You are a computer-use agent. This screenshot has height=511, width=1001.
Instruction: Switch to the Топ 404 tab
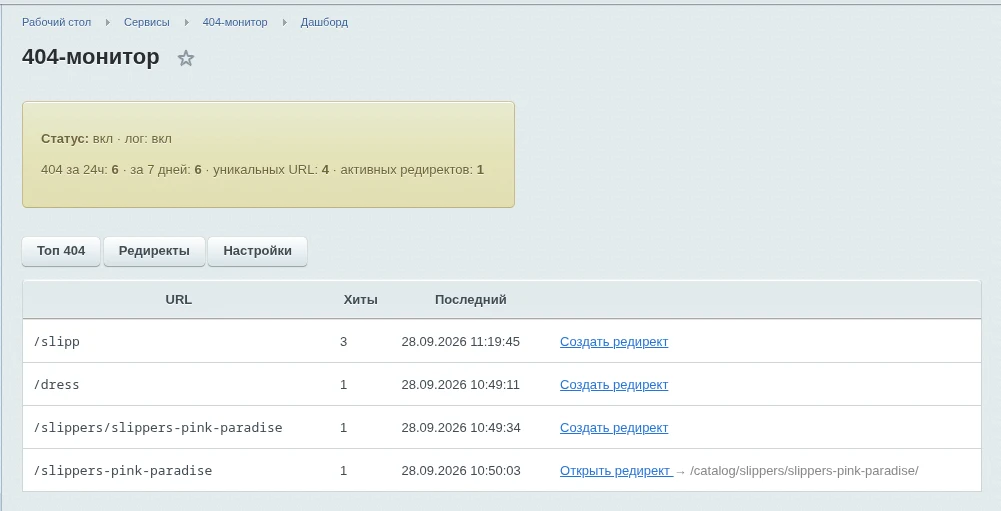[x=61, y=251]
